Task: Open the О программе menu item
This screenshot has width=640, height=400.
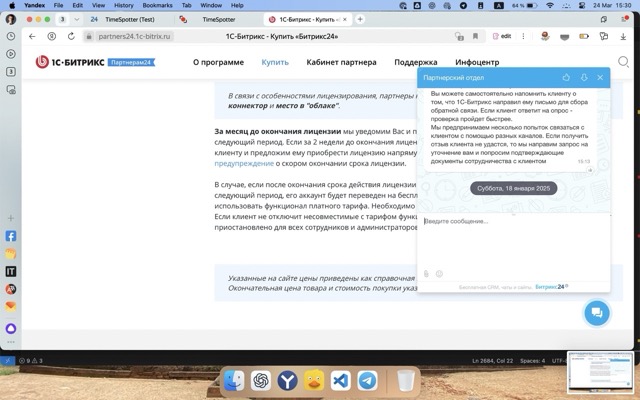Action: coord(218,62)
